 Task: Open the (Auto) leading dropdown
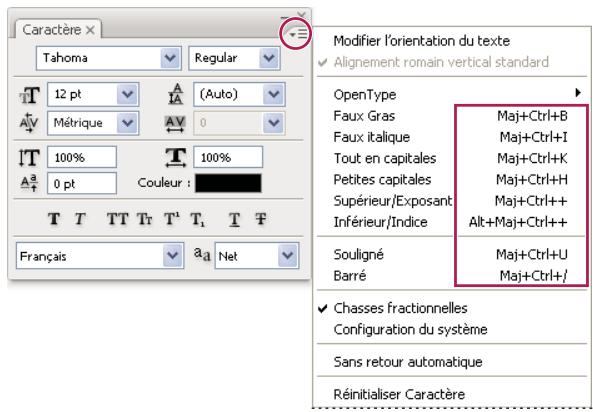pyautogui.click(x=273, y=95)
